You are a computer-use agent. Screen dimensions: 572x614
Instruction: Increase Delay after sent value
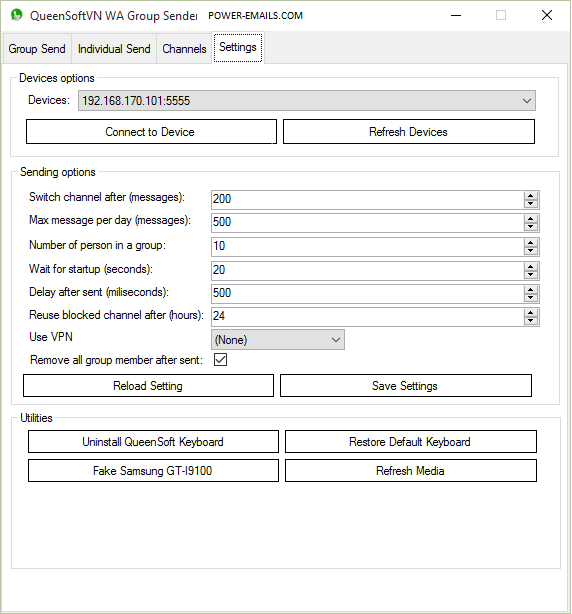530,290
